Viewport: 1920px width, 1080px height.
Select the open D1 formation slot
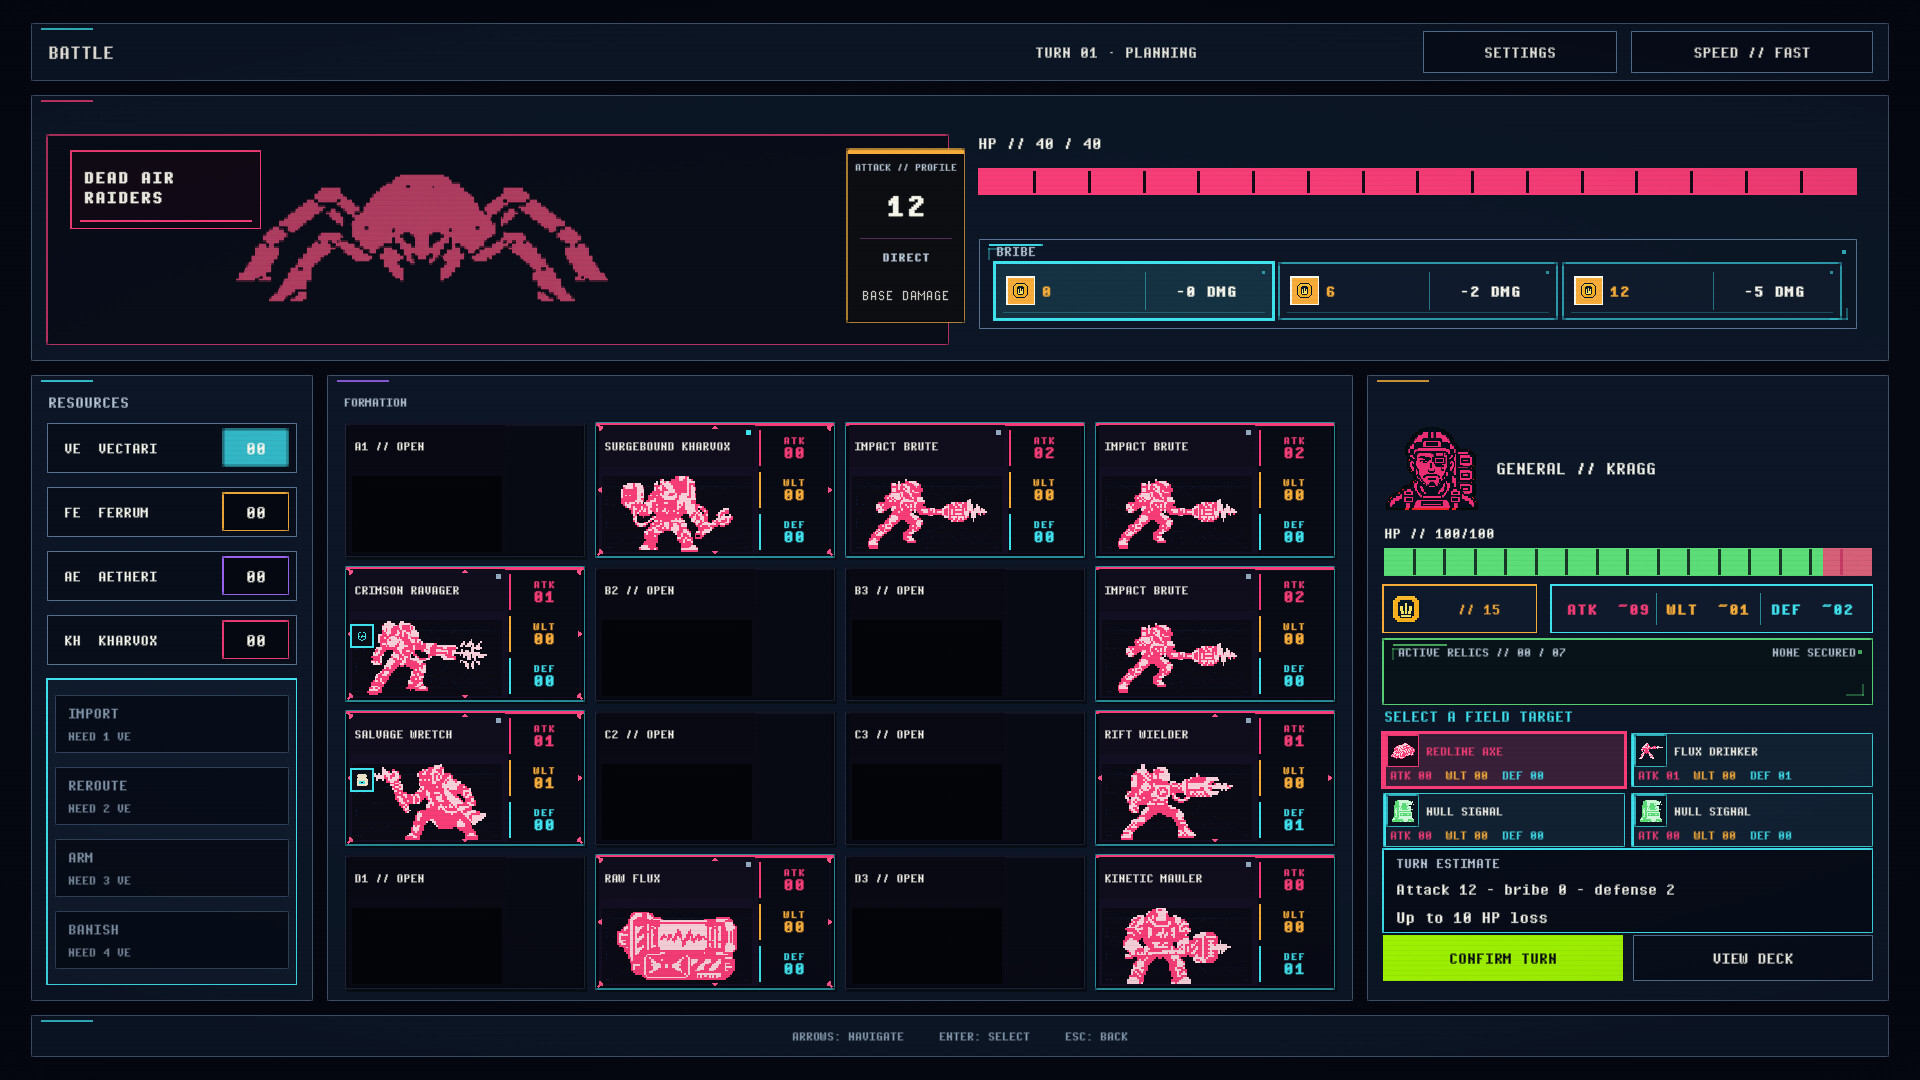click(465, 922)
